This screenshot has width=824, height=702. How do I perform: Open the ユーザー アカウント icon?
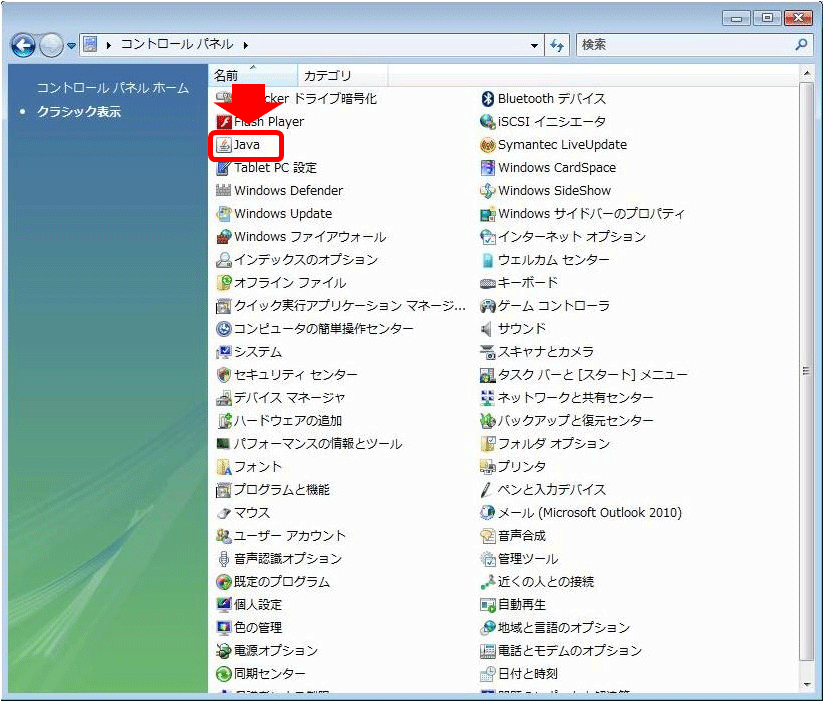[224, 536]
